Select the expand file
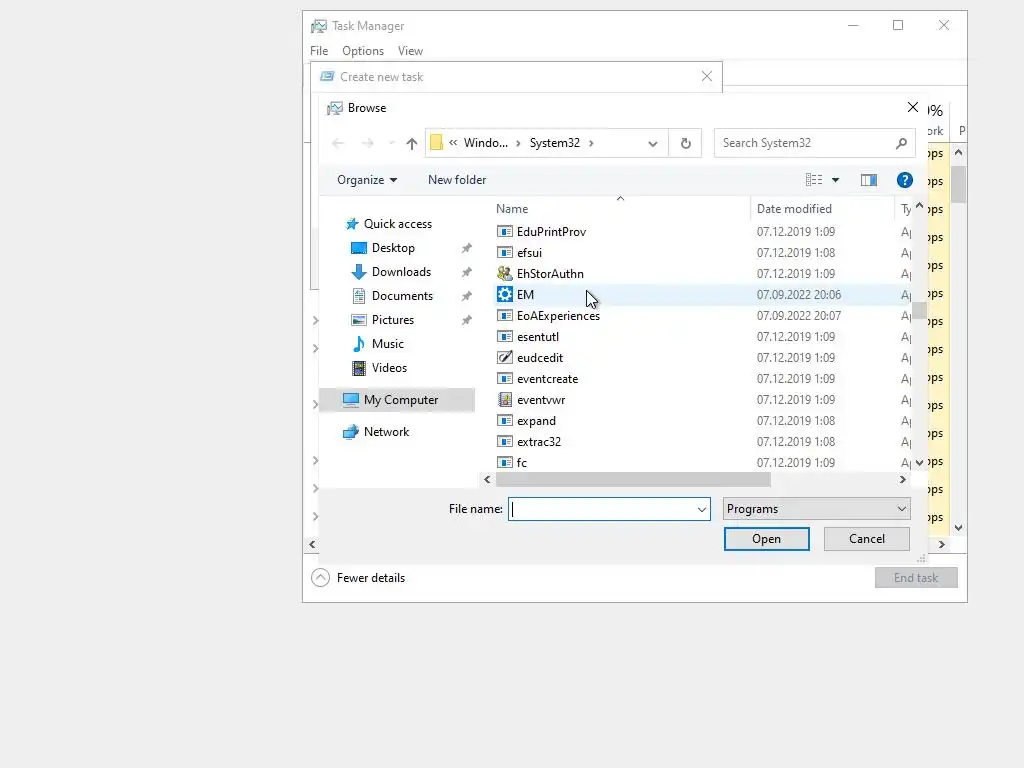The image size is (1024, 768). (x=536, y=421)
